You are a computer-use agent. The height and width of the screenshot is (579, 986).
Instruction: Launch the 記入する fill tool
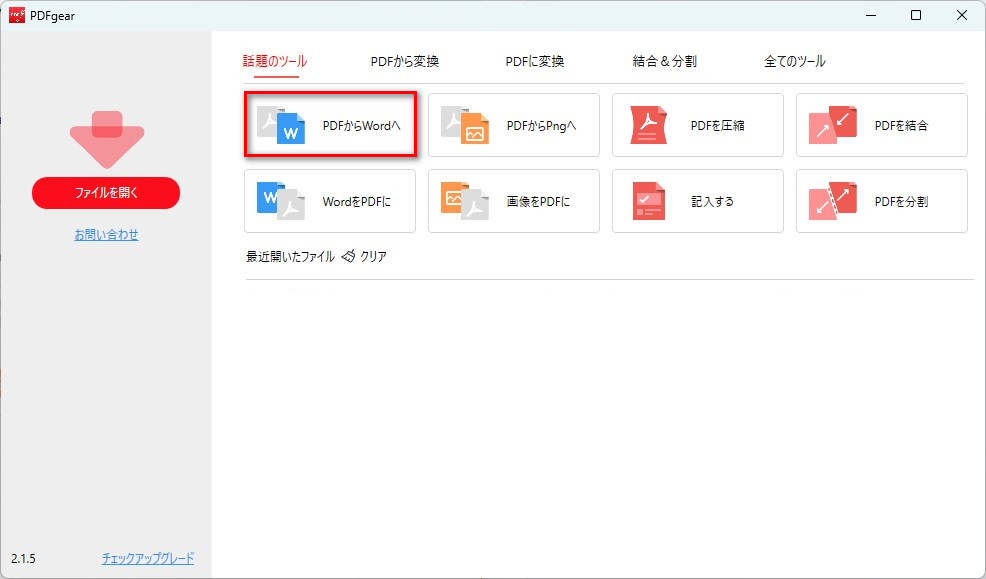(x=697, y=200)
